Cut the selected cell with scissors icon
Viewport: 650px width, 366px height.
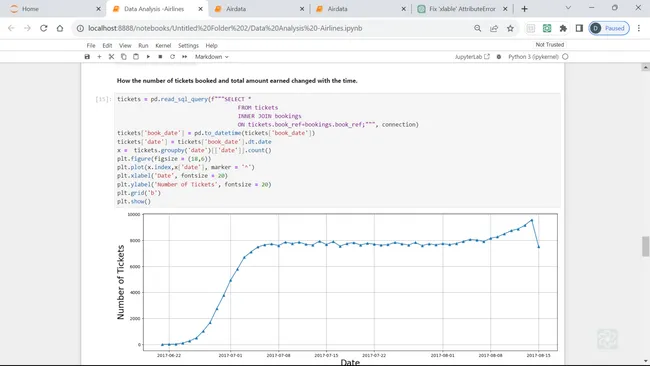tap(111, 57)
